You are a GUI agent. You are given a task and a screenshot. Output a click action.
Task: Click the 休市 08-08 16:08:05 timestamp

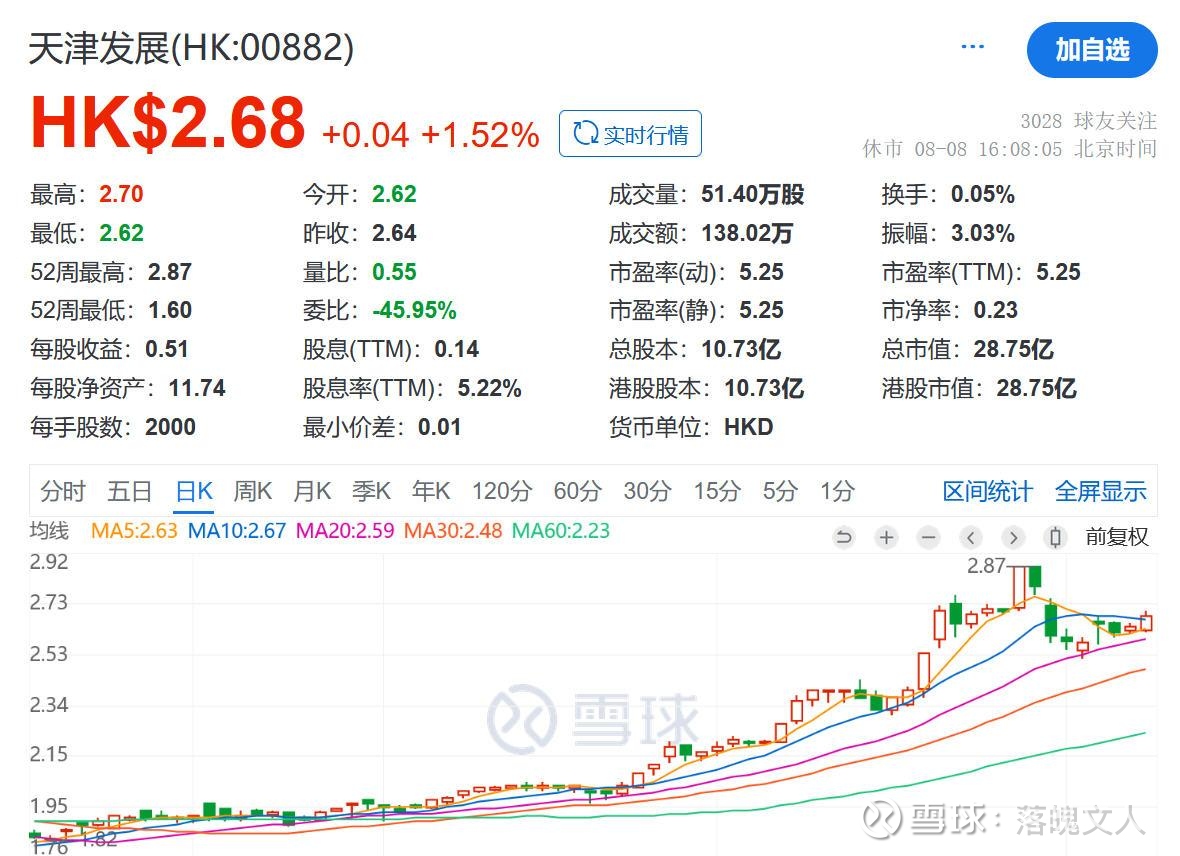click(1010, 149)
